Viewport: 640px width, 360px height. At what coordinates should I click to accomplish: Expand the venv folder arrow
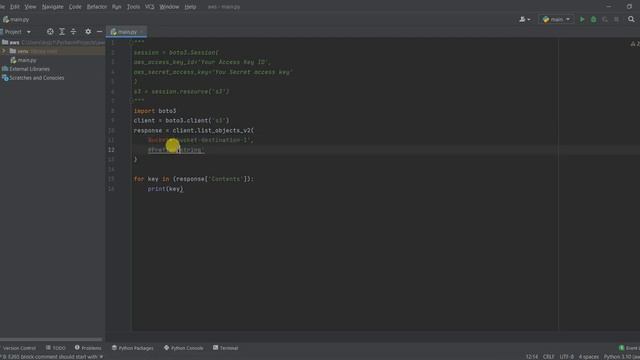4,51
